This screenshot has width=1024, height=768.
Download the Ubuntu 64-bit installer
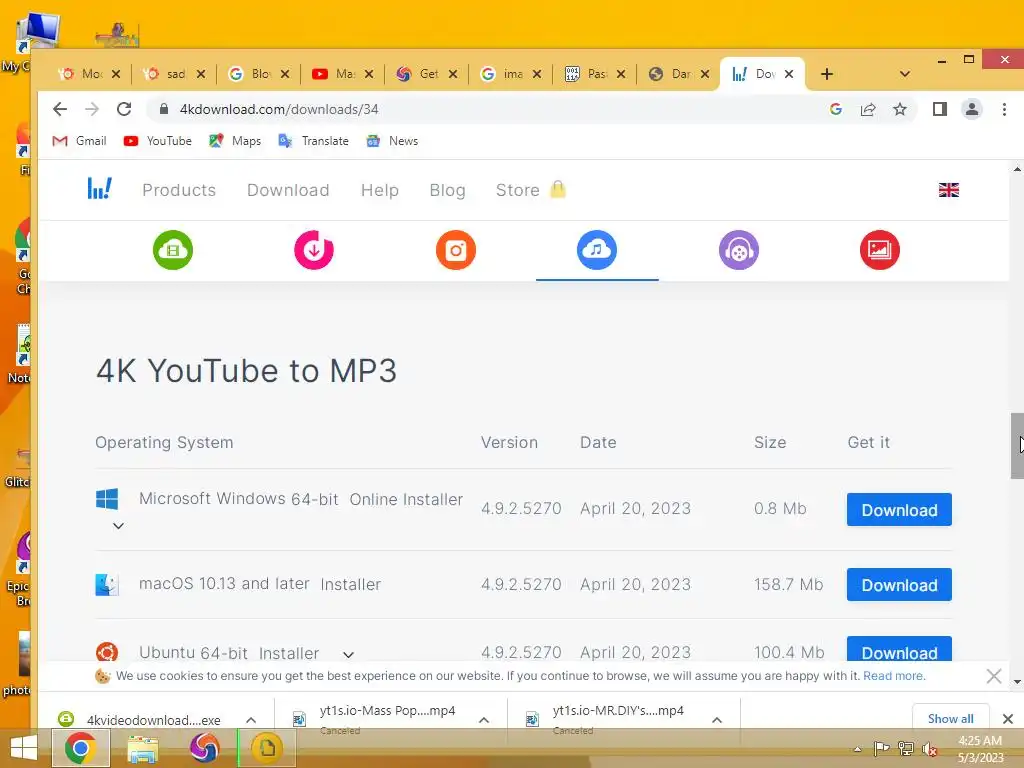(x=899, y=650)
